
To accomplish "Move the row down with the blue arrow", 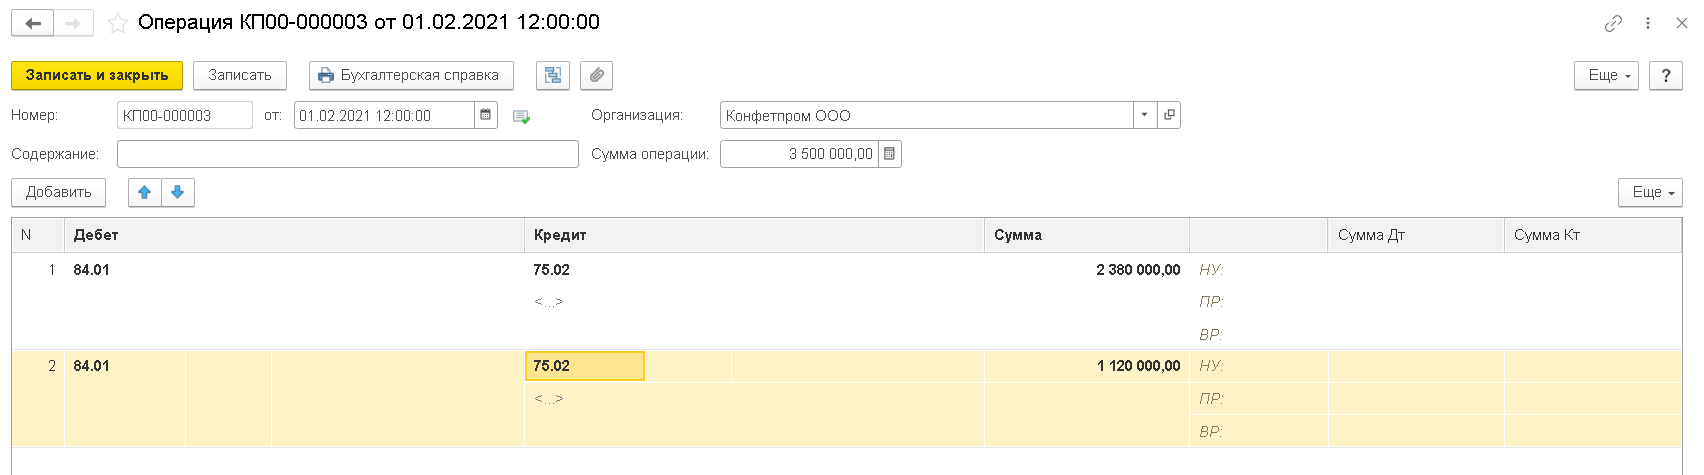I will [x=177, y=192].
